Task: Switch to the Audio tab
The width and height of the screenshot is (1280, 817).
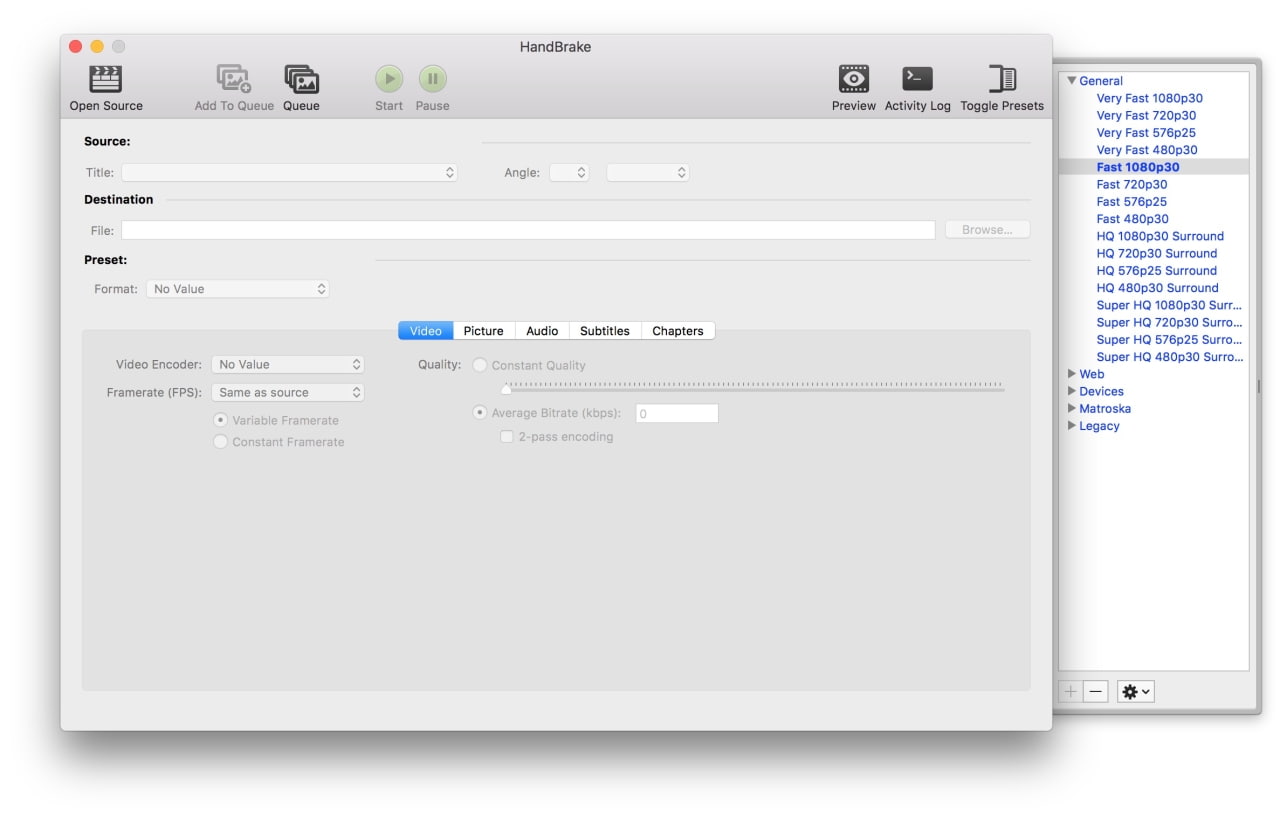Action: click(x=542, y=330)
